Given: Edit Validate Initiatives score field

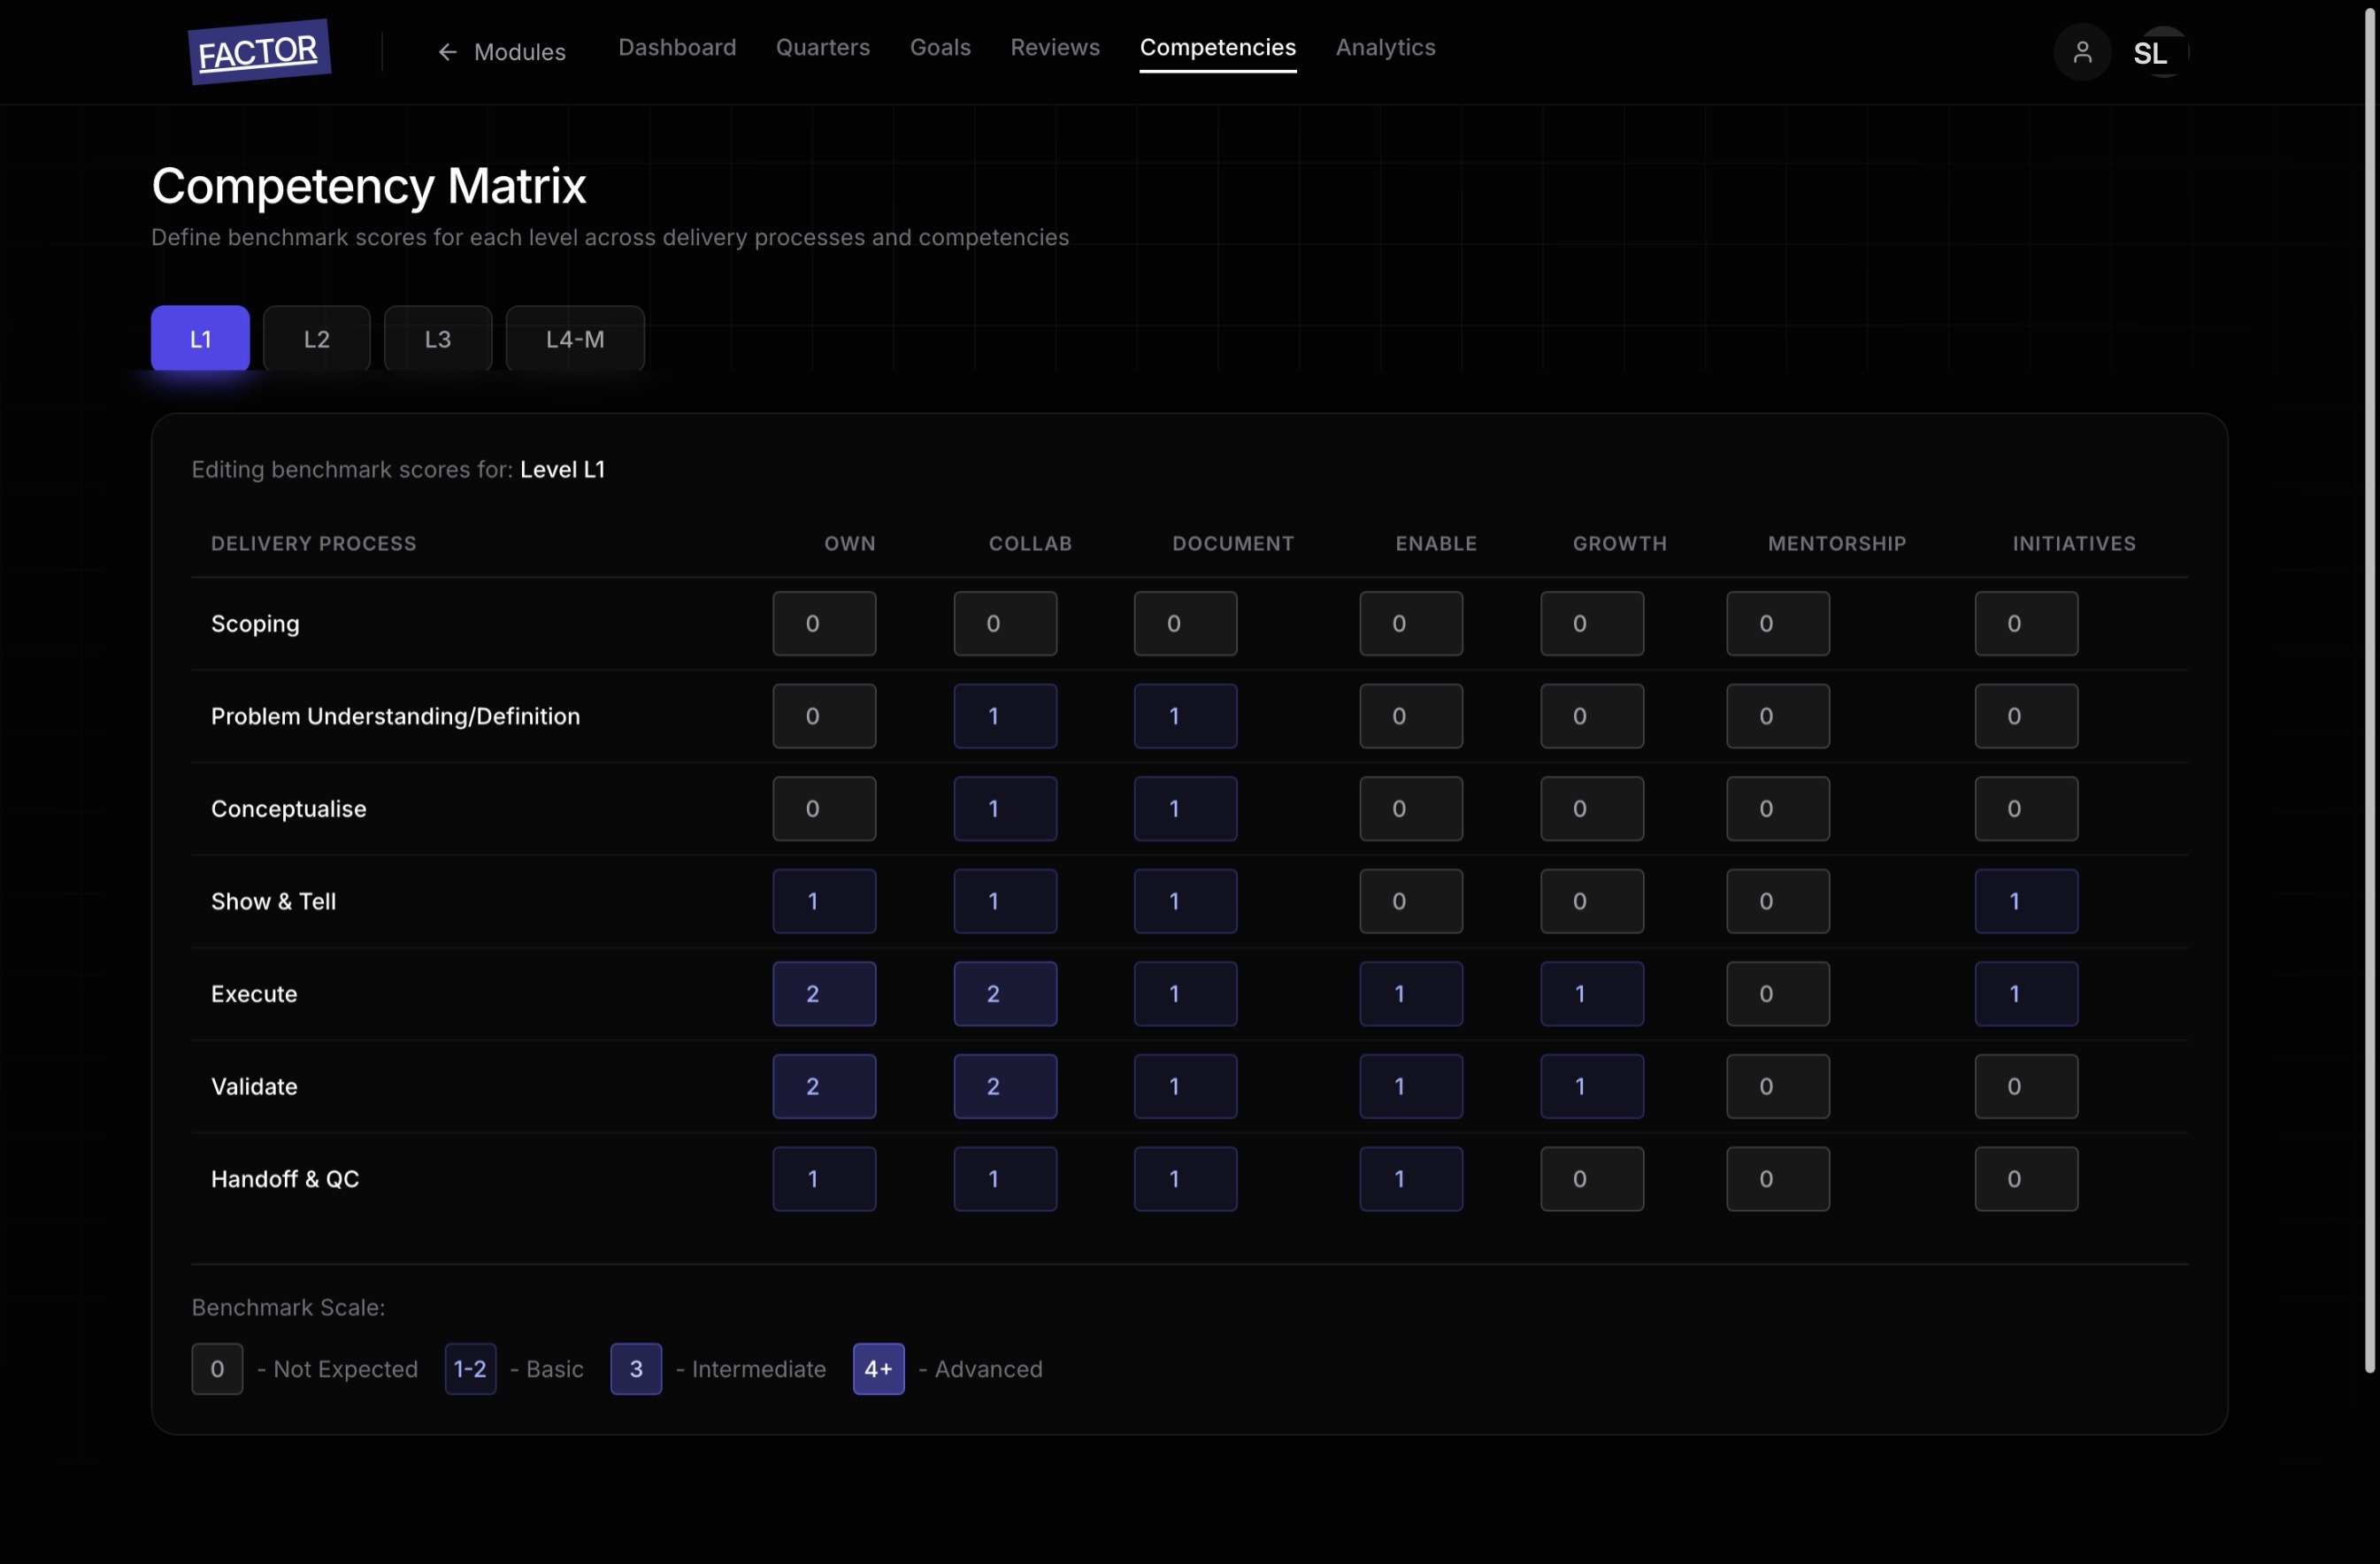Looking at the screenshot, I should pos(2026,1086).
